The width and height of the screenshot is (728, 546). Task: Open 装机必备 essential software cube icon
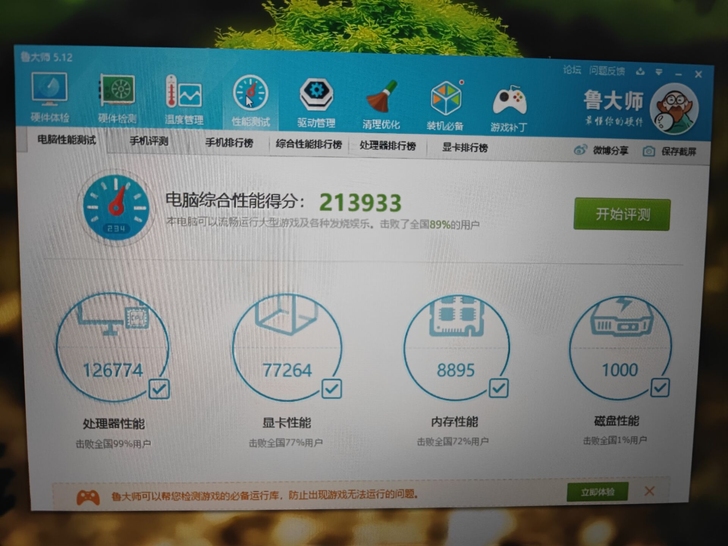point(445,105)
